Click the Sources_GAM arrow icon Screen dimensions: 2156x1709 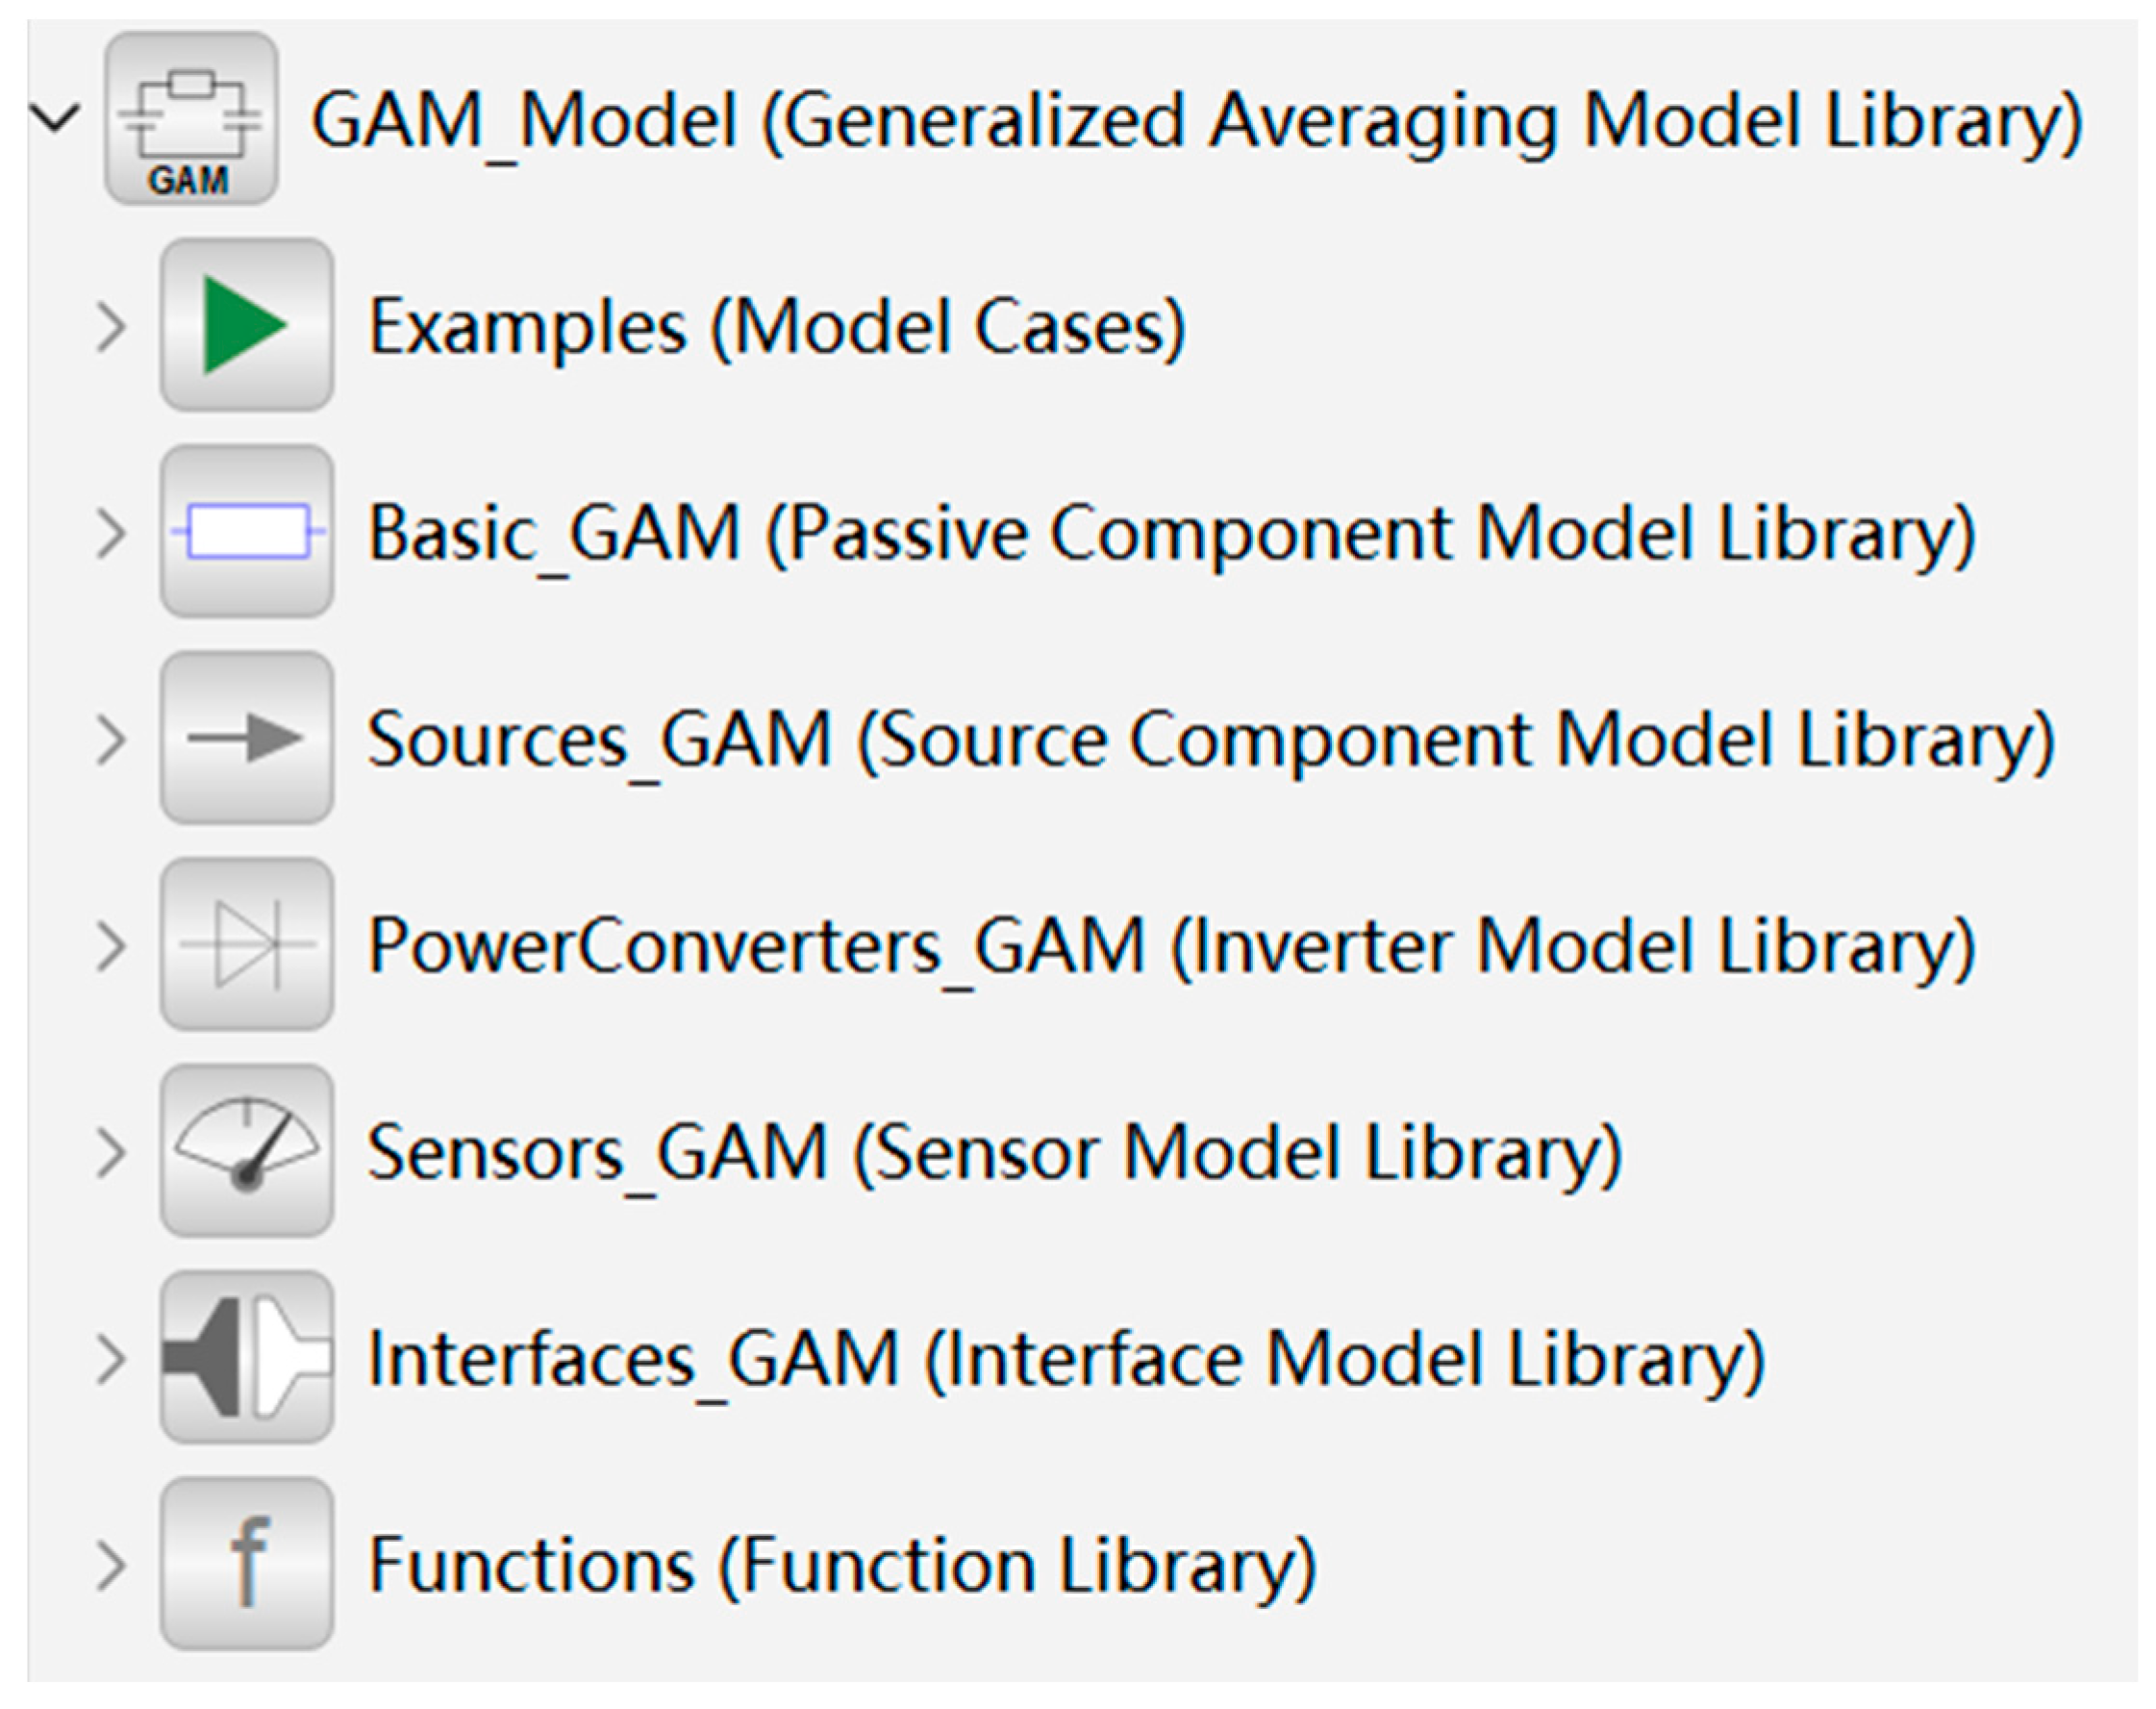tap(246, 739)
